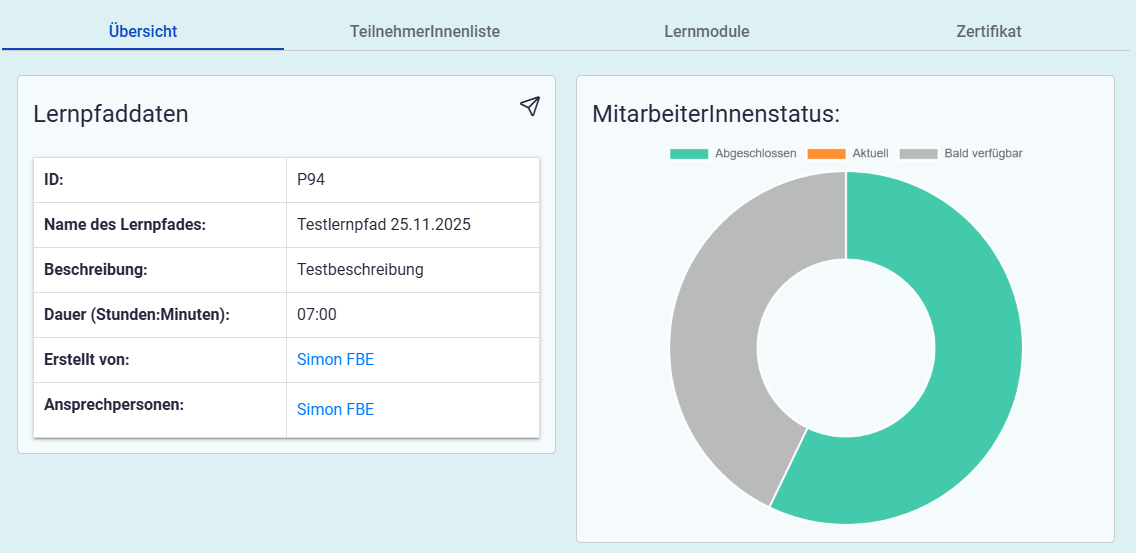The image size is (1136, 553).
Task: Go to the Zertifikat tab
Action: coord(988,31)
